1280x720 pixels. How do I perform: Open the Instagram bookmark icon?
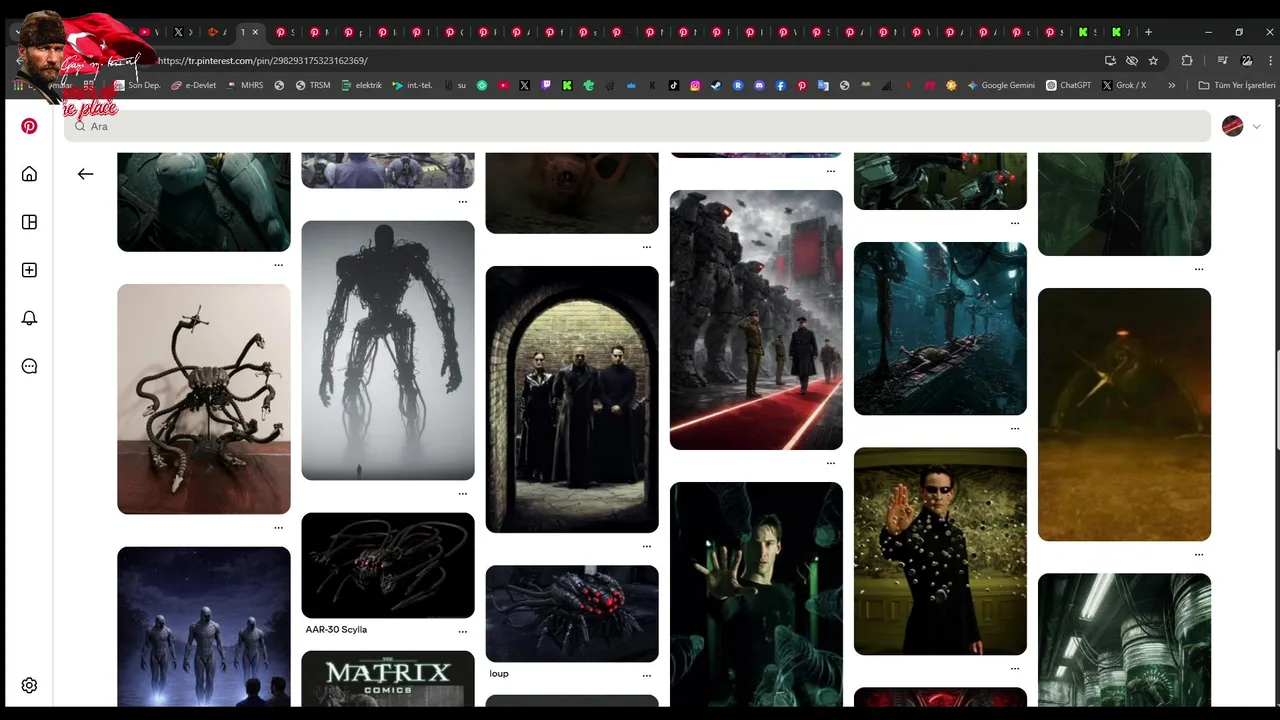coord(695,86)
